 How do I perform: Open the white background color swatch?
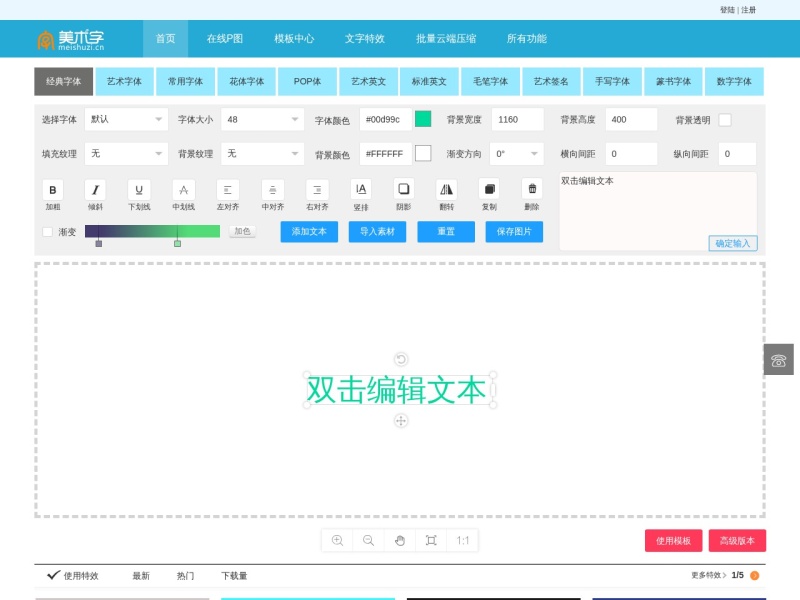tap(423, 153)
